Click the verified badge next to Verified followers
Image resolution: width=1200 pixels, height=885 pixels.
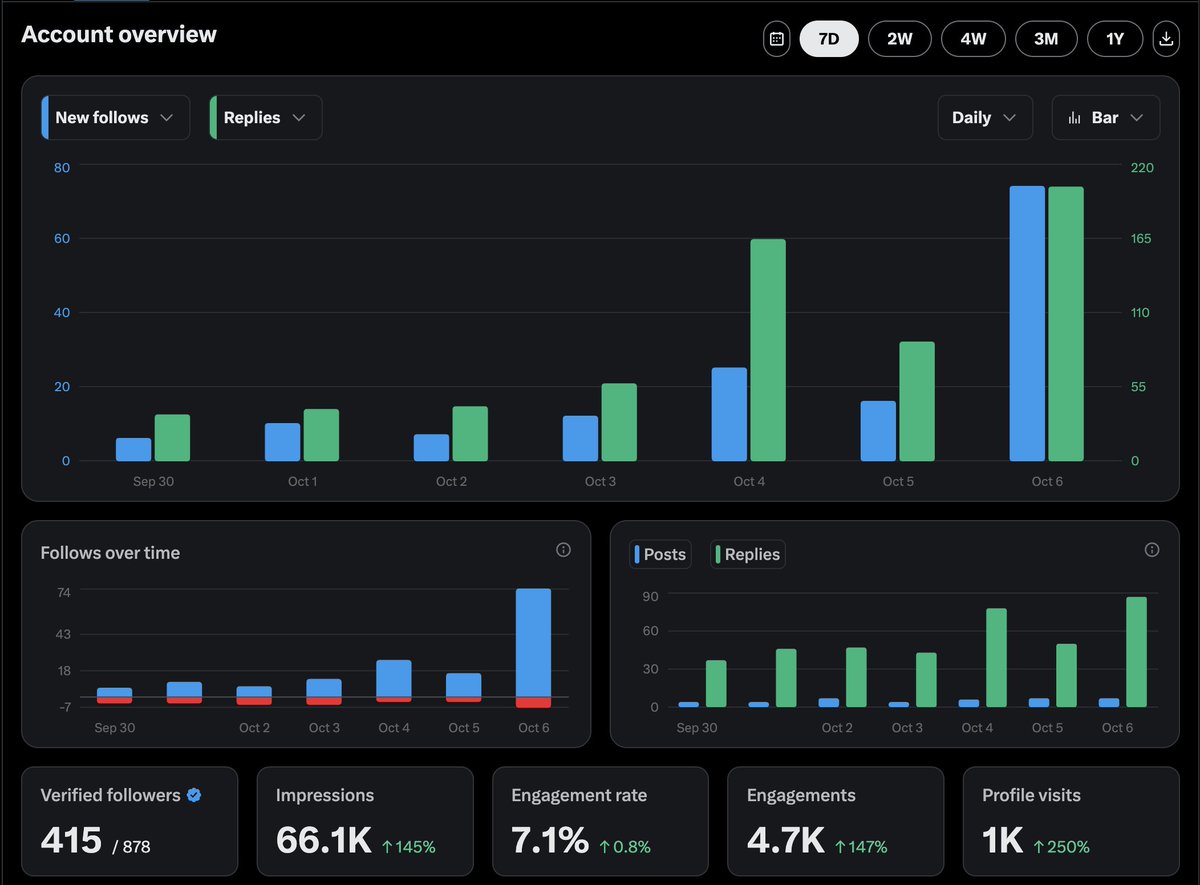195,795
